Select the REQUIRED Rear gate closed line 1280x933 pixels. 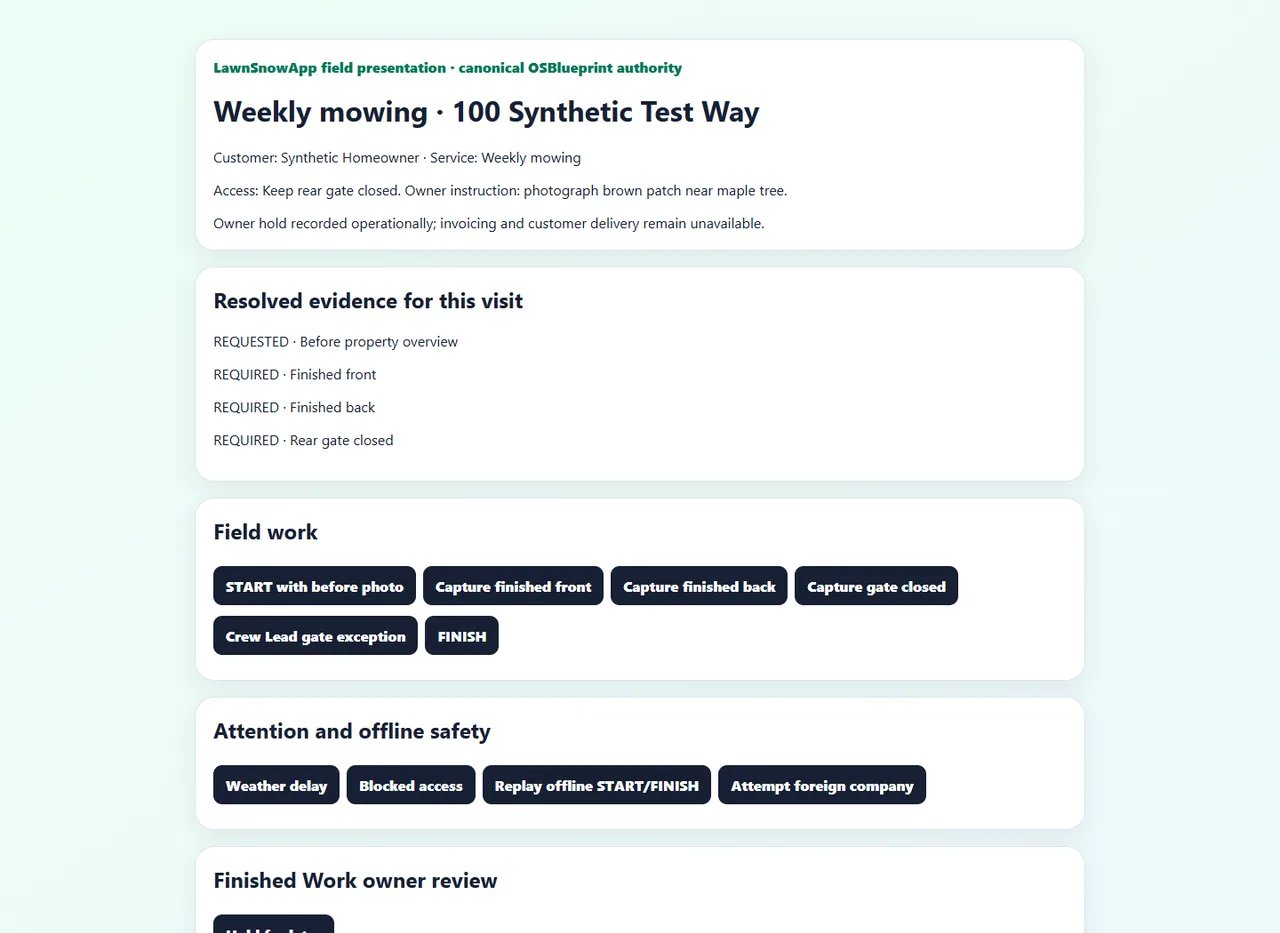(x=303, y=441)
